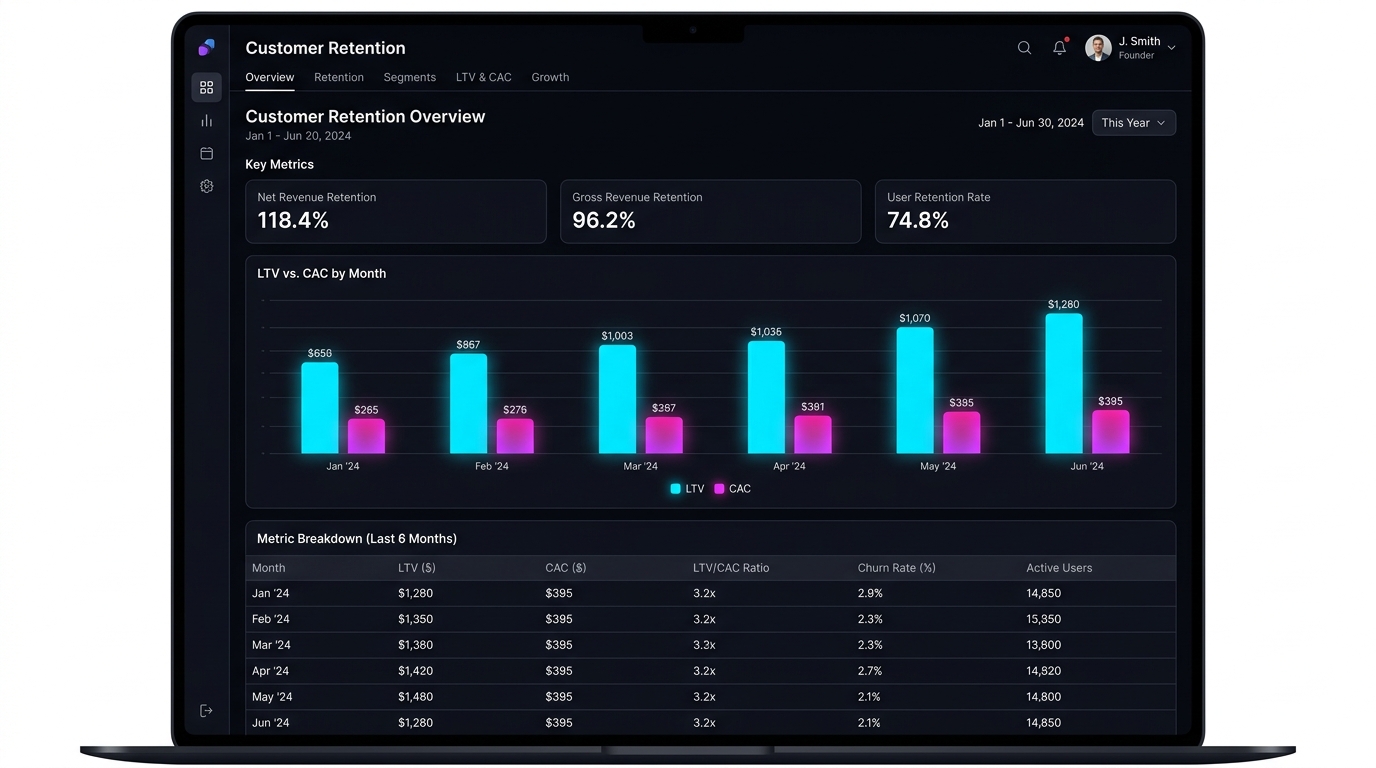The height and width of the screenshot is (768, 1376).
Task: Select the Jan '24 table row month cell
Action: point(270,593)
